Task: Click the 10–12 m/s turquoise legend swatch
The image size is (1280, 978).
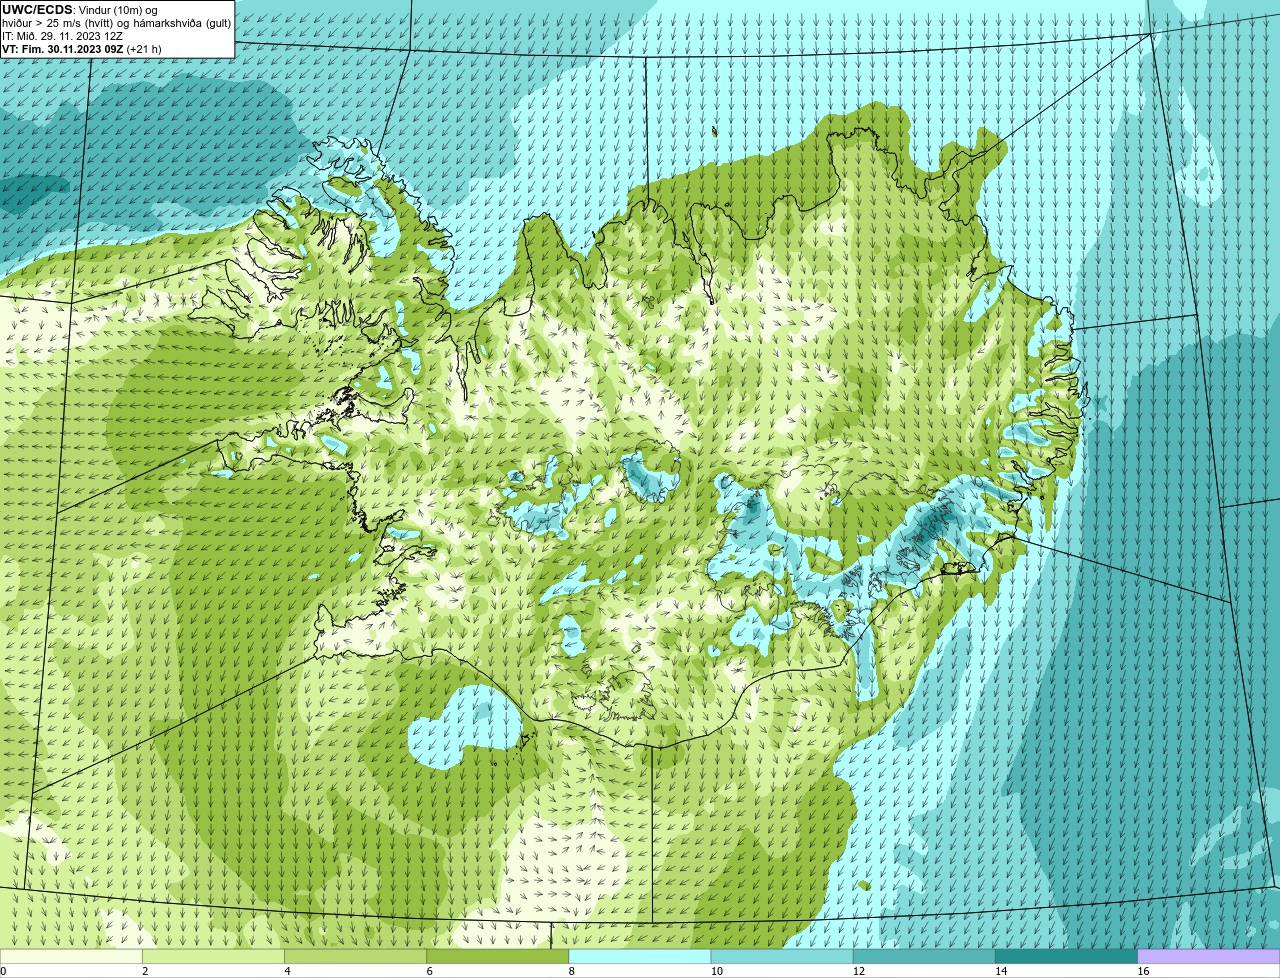Action: coord(782,956)
